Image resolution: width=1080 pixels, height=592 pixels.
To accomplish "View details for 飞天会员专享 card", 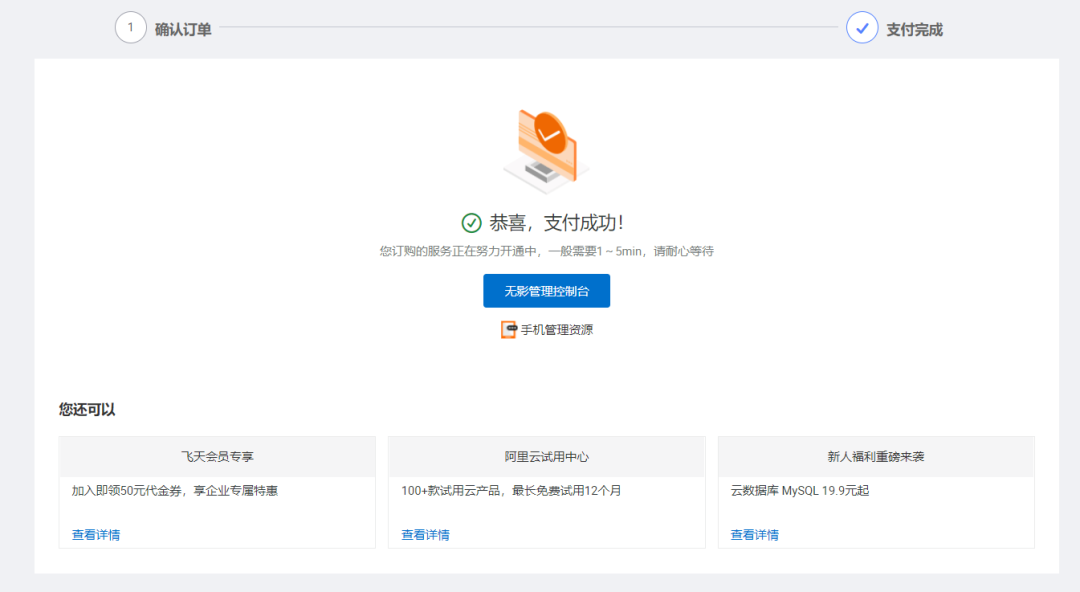I will click(x=96, y=535).
